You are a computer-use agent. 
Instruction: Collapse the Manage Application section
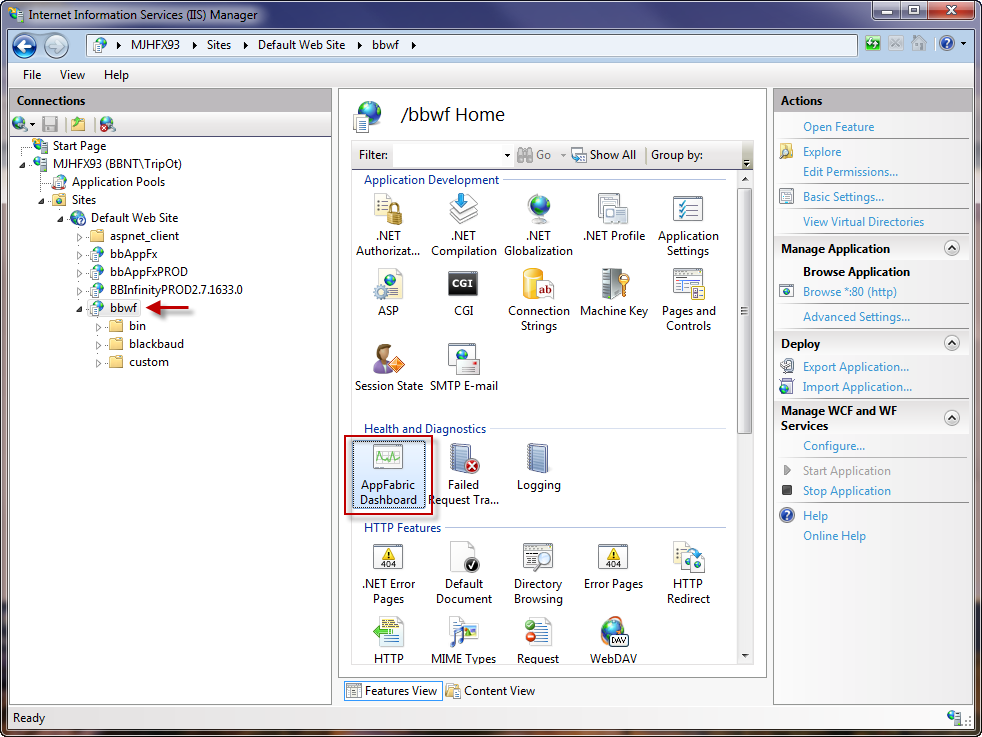pos(951,249)
